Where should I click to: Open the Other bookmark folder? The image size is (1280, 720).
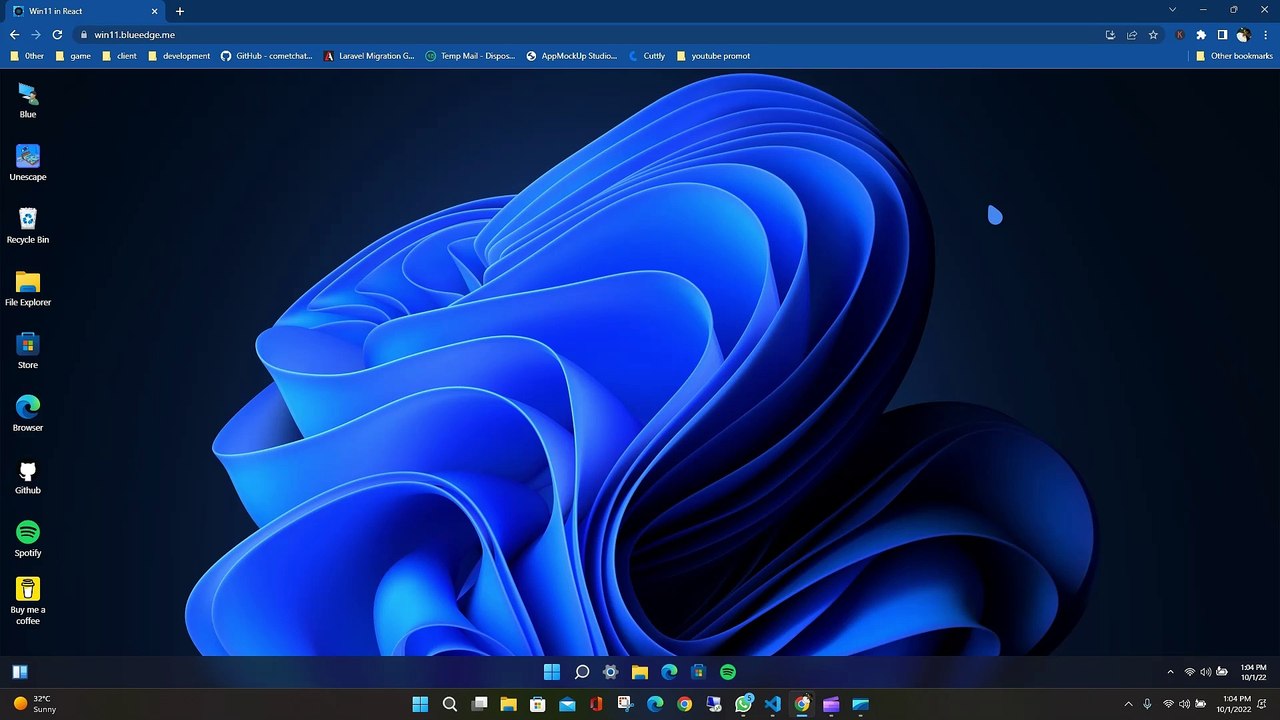(x=27, y=56)
